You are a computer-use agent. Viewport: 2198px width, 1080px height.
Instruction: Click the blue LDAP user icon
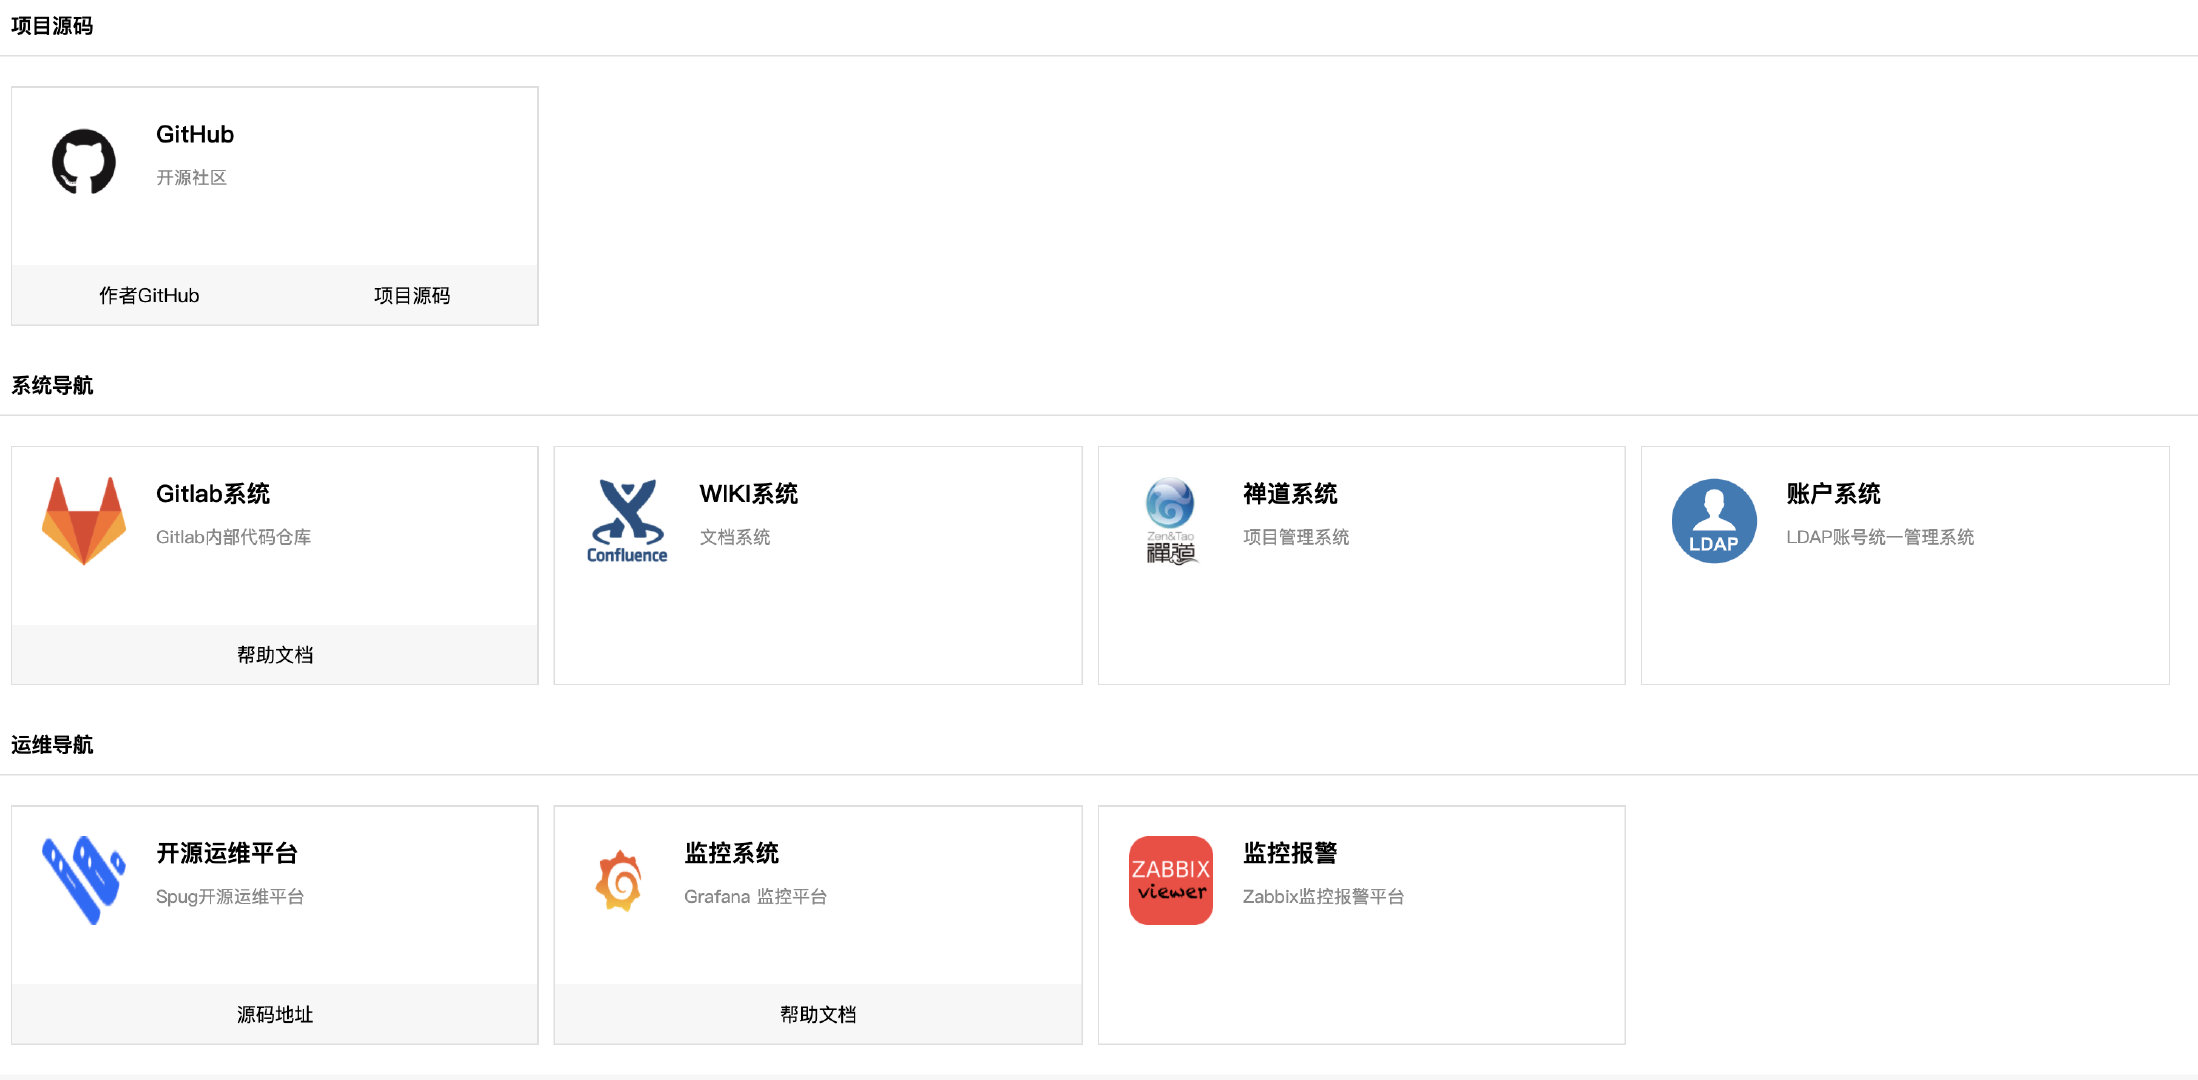[1713, 520]
